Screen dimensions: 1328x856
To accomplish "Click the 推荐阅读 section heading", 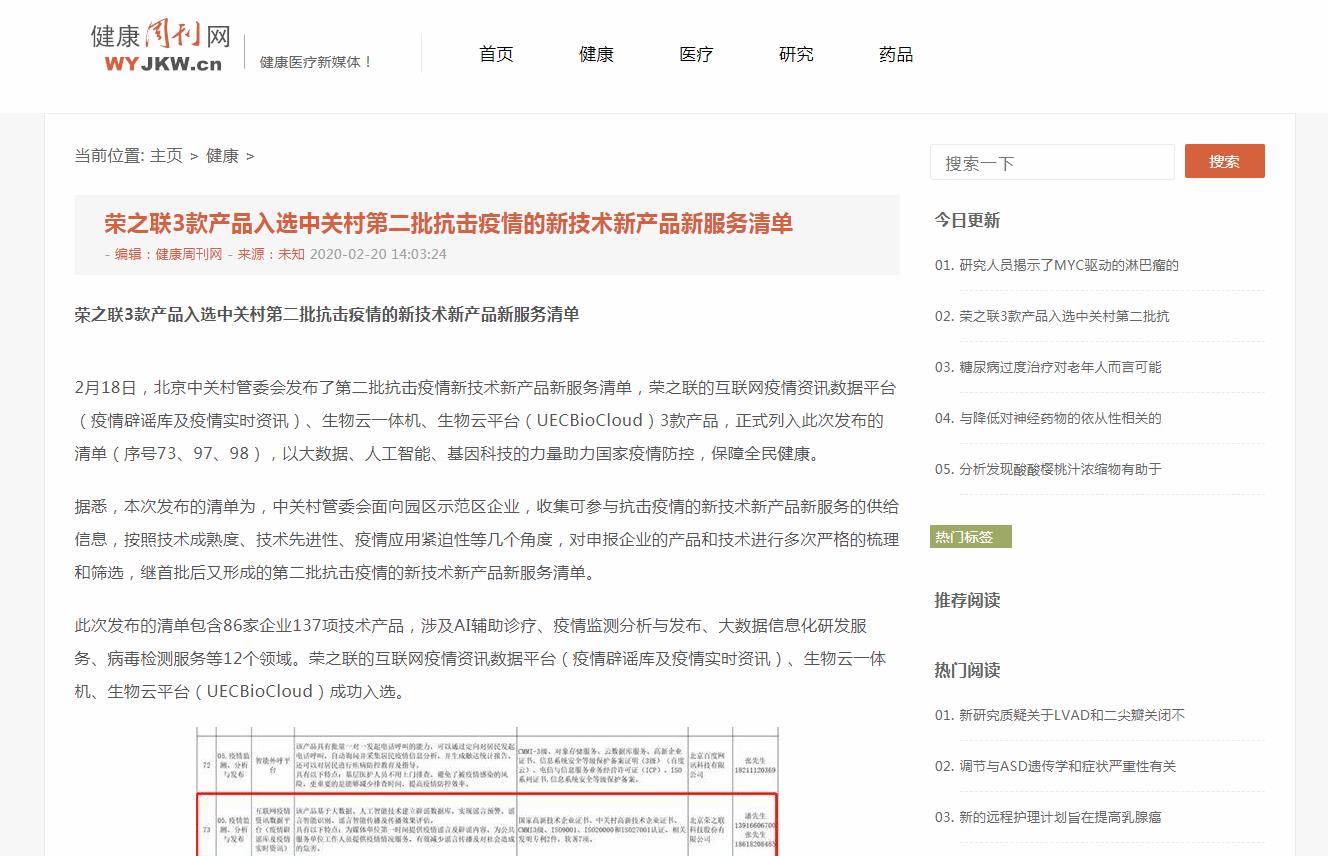I will (x=967, y=600).
